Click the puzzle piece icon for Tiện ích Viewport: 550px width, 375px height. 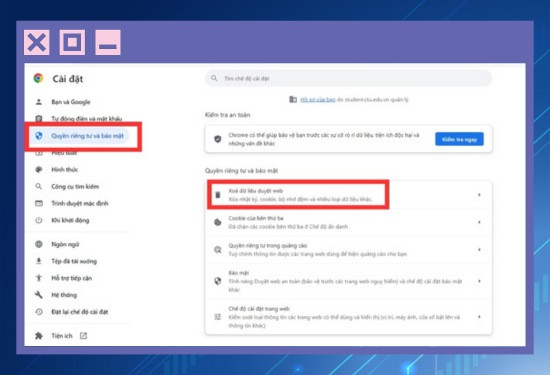[39, 336]
